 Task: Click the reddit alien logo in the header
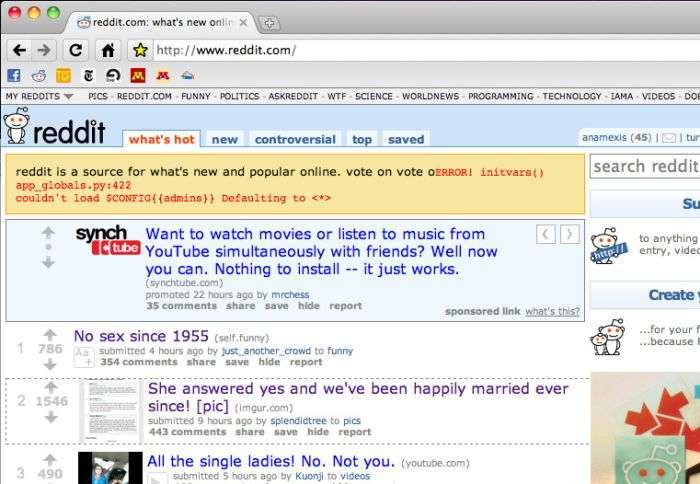coord(17,126)
